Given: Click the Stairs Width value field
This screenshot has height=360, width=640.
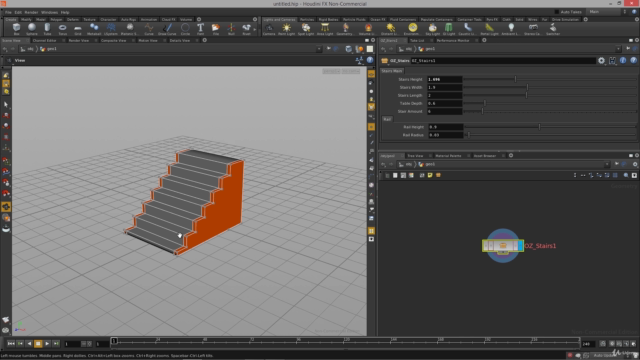Looking at the screenshot, I should click(x=444, y=87).
